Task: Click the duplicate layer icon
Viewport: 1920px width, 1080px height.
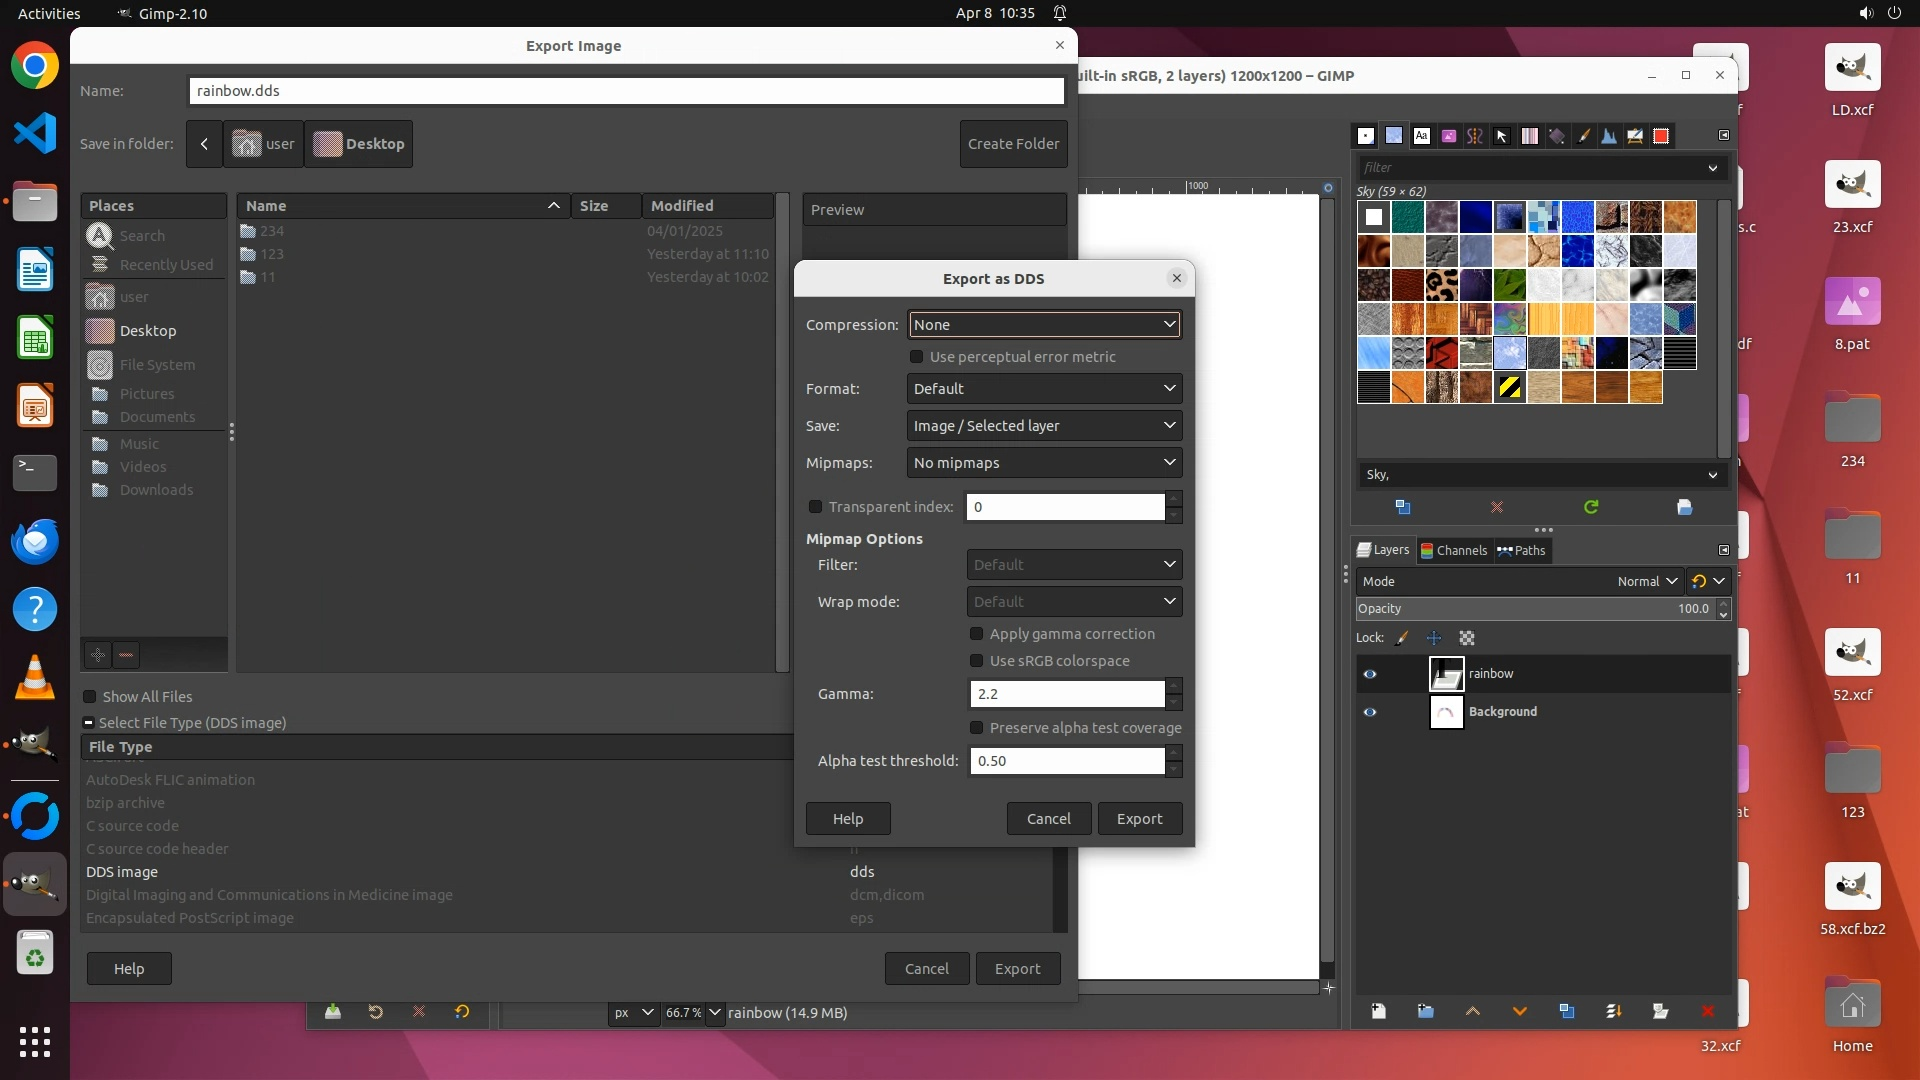Action: (x=1566, y=1011)
